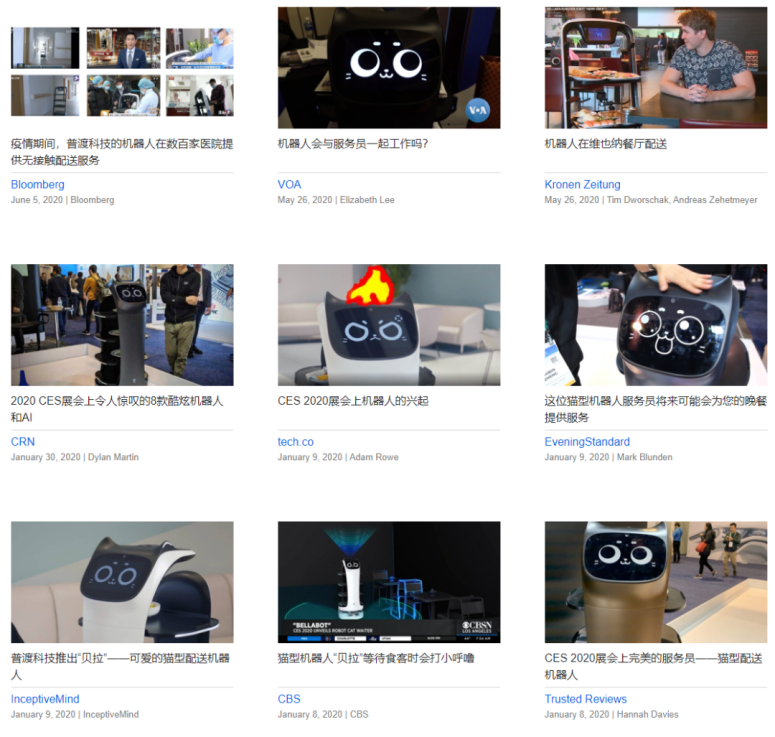
Task: Click VOA cat-face robot screen thumbnail
Action: point(389,66)
